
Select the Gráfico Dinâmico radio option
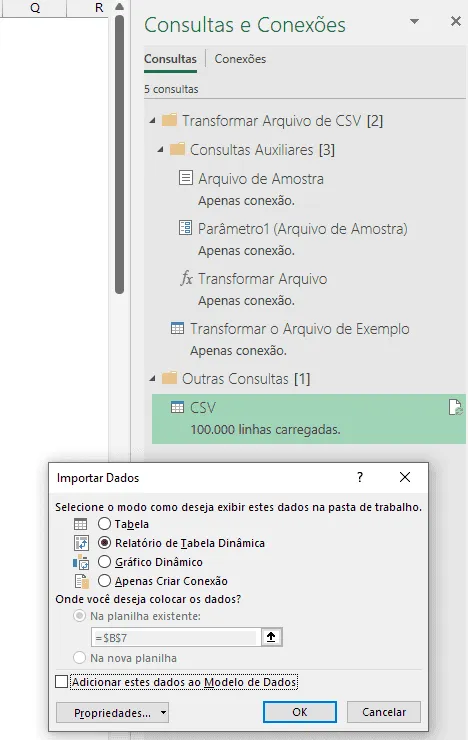tap(104, 562)
